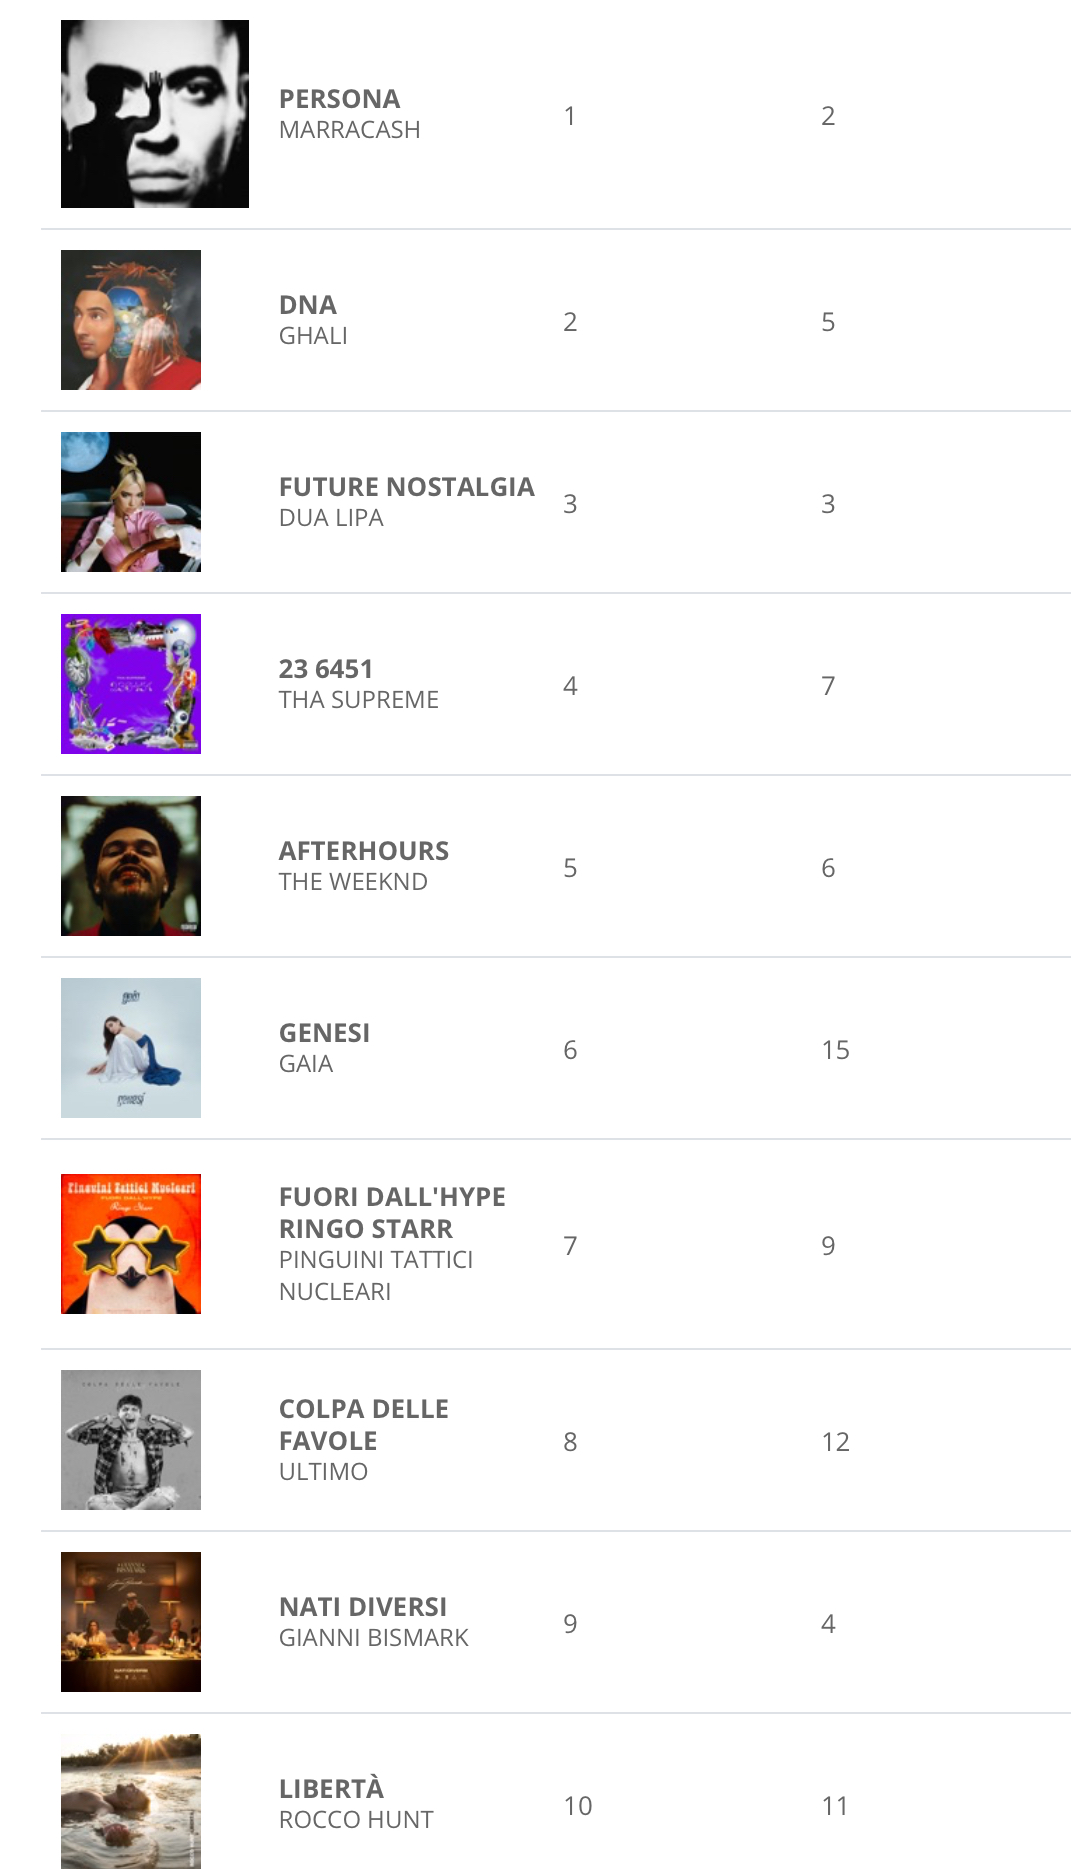Open the Nati Diversi album cover
Image resolution: width=1071 pixels, height=1869 pixels.
(x=131, y=1622)
